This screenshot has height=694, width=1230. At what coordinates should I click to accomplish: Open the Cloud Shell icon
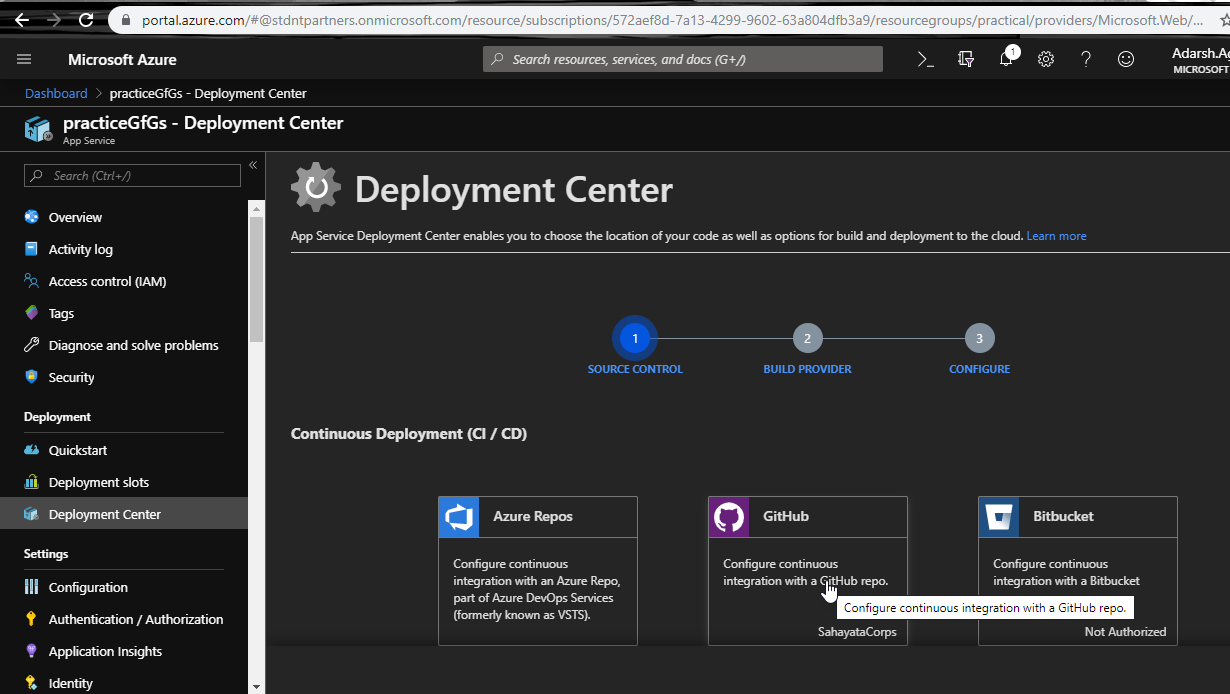pyautogui.click(x=926, y=59)
